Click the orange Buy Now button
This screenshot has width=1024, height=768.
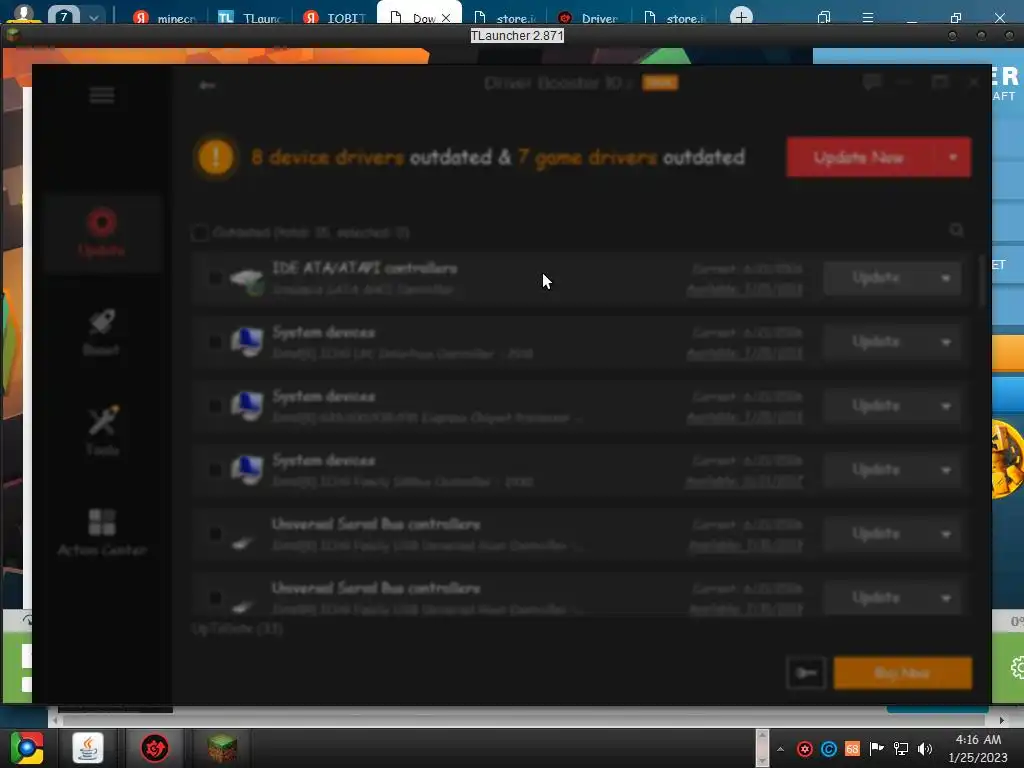coord(903,673)
